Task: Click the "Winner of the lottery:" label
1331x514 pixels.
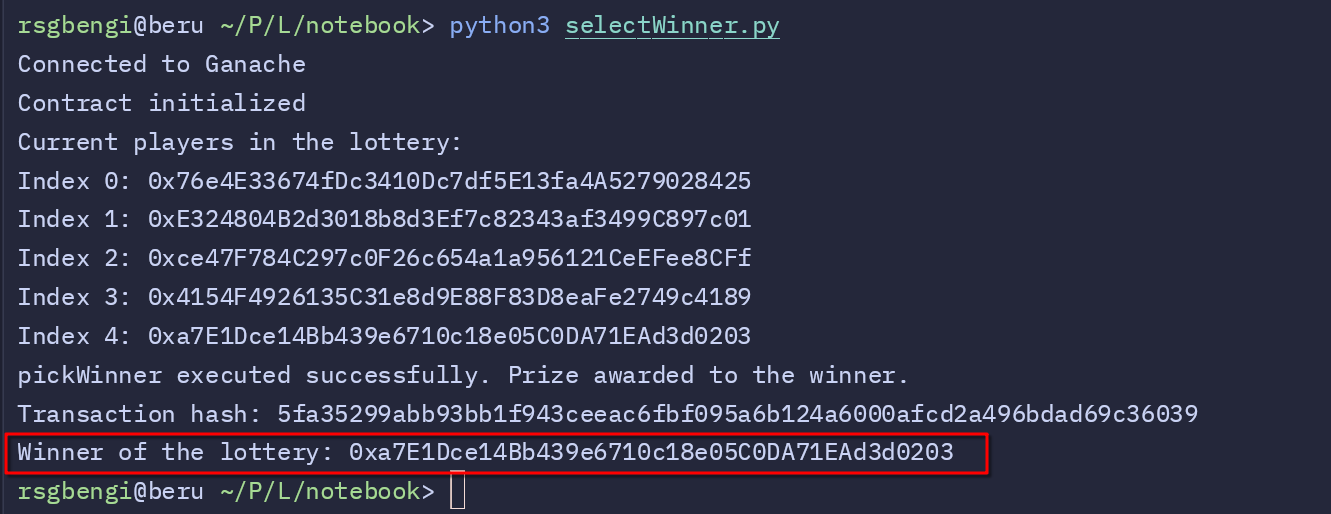Action: (x=175, y=453)
